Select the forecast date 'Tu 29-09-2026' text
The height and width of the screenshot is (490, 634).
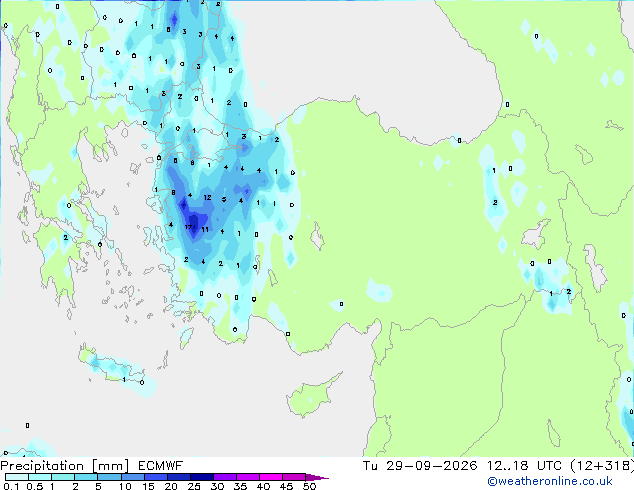420,465
